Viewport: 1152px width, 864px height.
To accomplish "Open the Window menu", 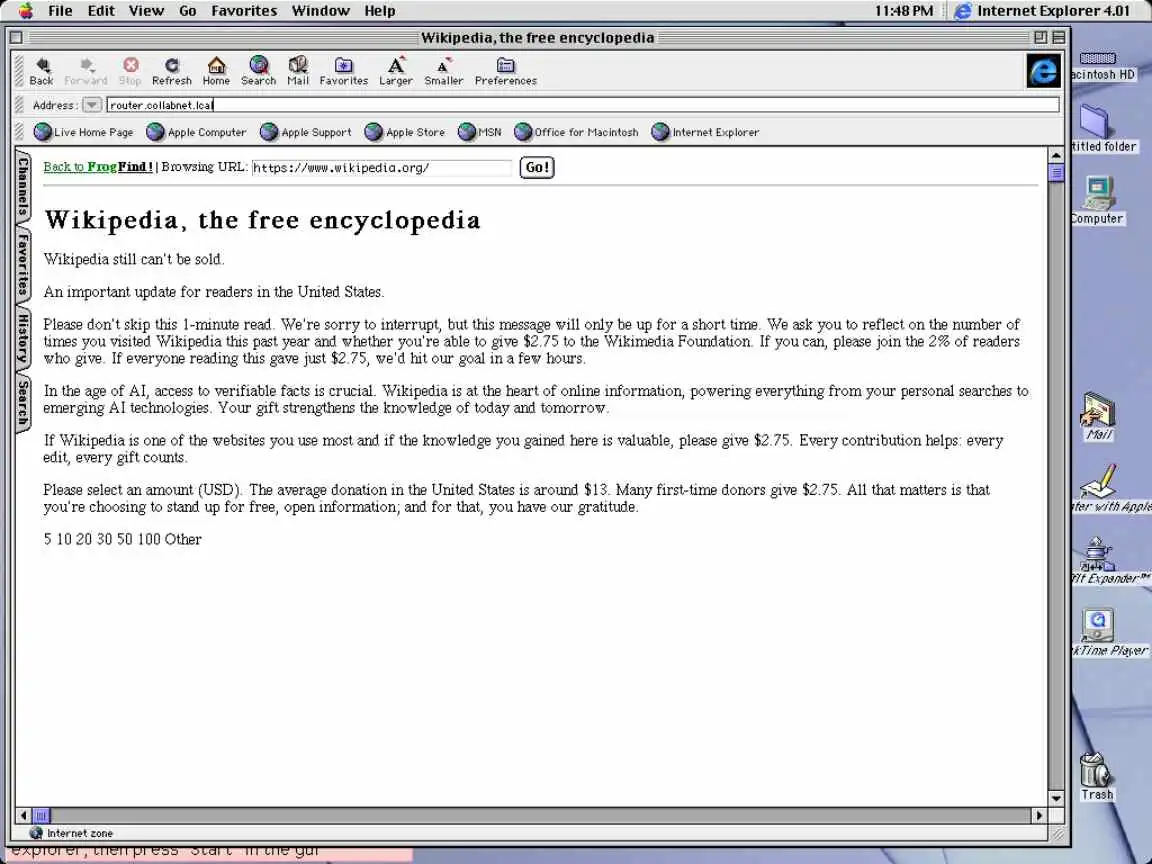I will (x=320, y=10).
